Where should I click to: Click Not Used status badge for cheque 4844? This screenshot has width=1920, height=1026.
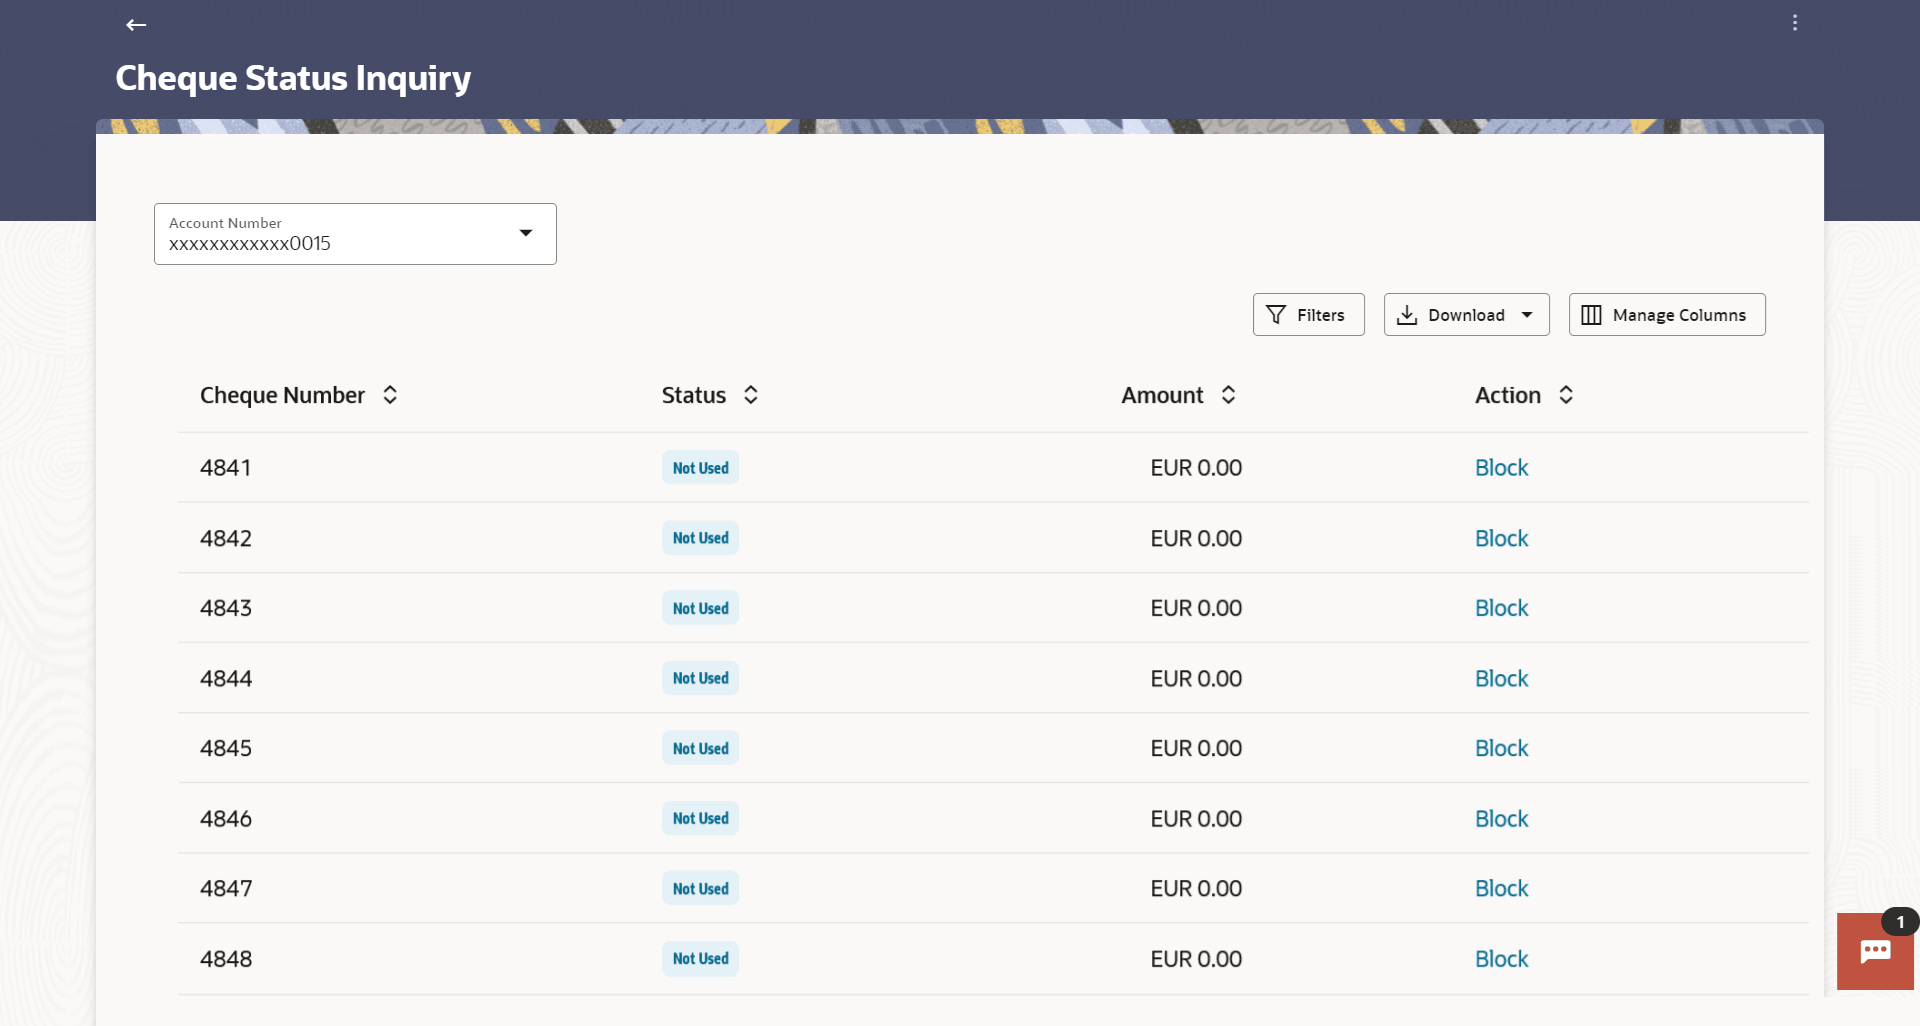700,678
